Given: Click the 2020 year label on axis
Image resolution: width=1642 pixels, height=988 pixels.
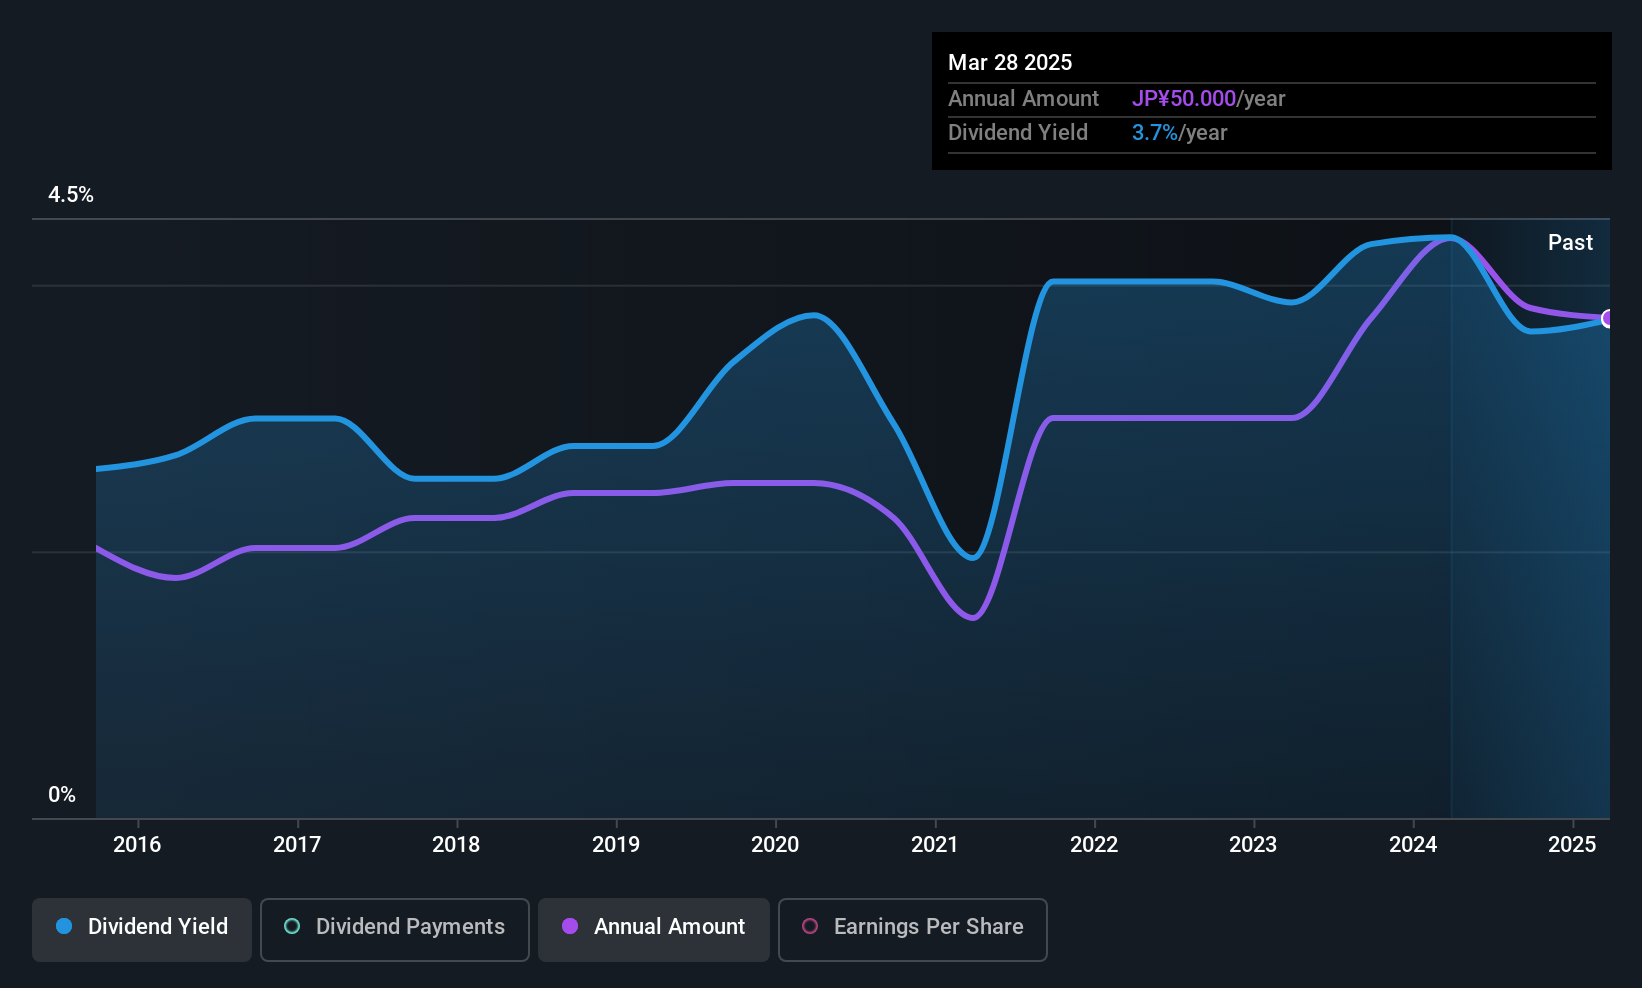Looking at the screenshot, I should 775,844.
